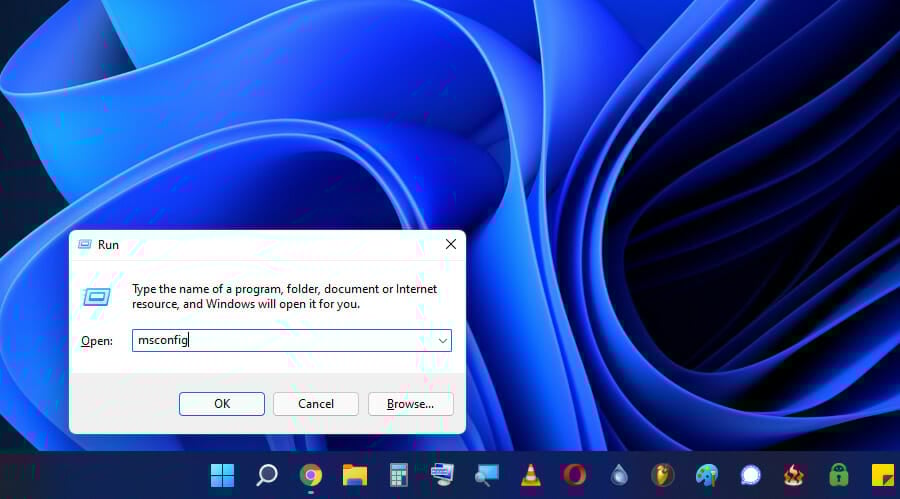Open File Explorer folder icon
Screen dimensions: 900x499
[355, 475]
